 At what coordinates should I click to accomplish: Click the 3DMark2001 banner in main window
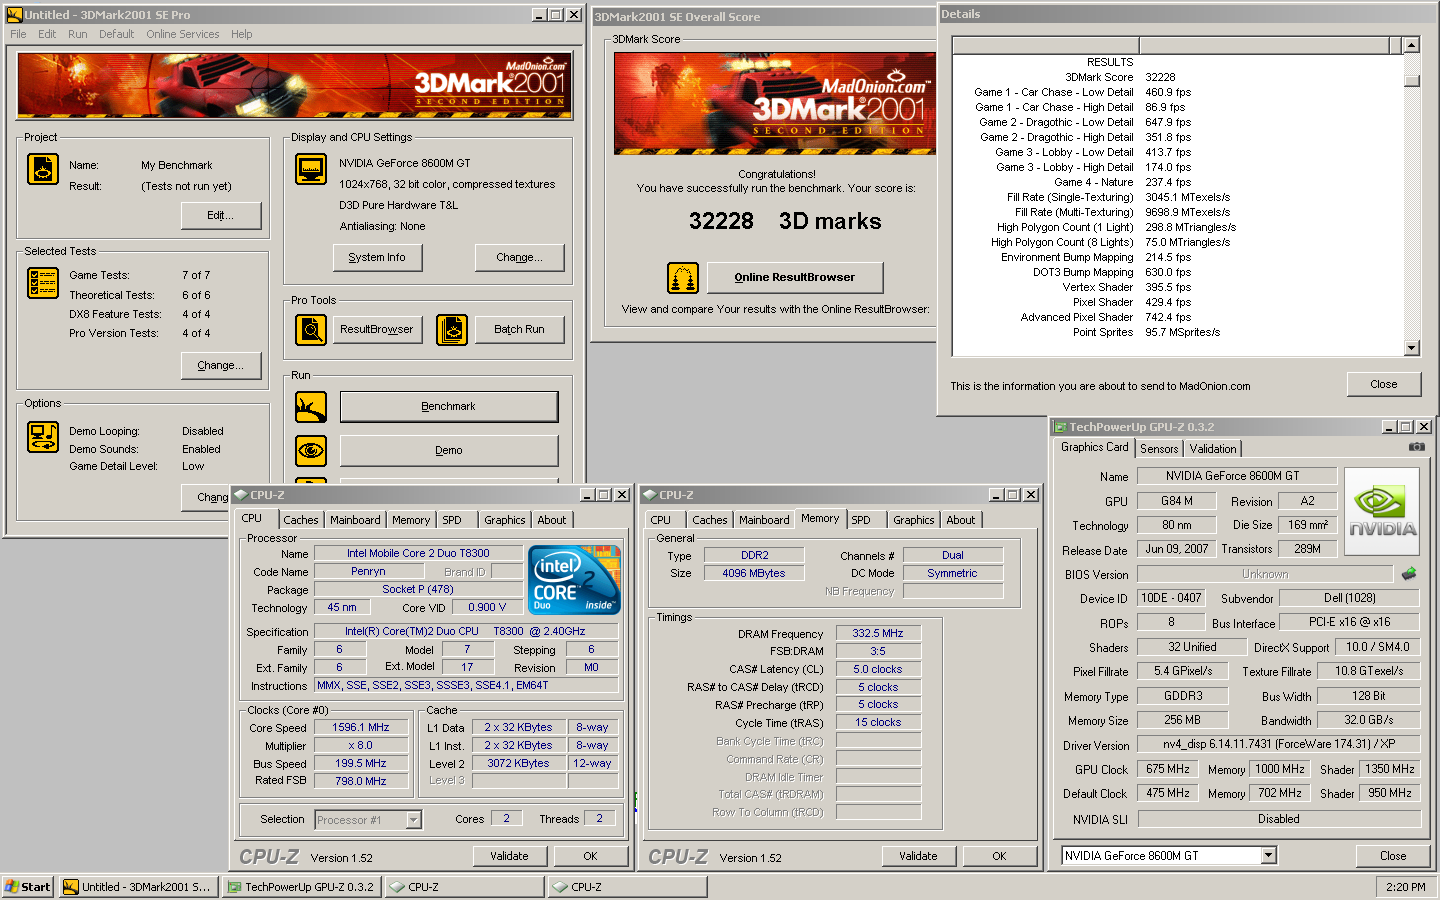(x=295, y=86)
